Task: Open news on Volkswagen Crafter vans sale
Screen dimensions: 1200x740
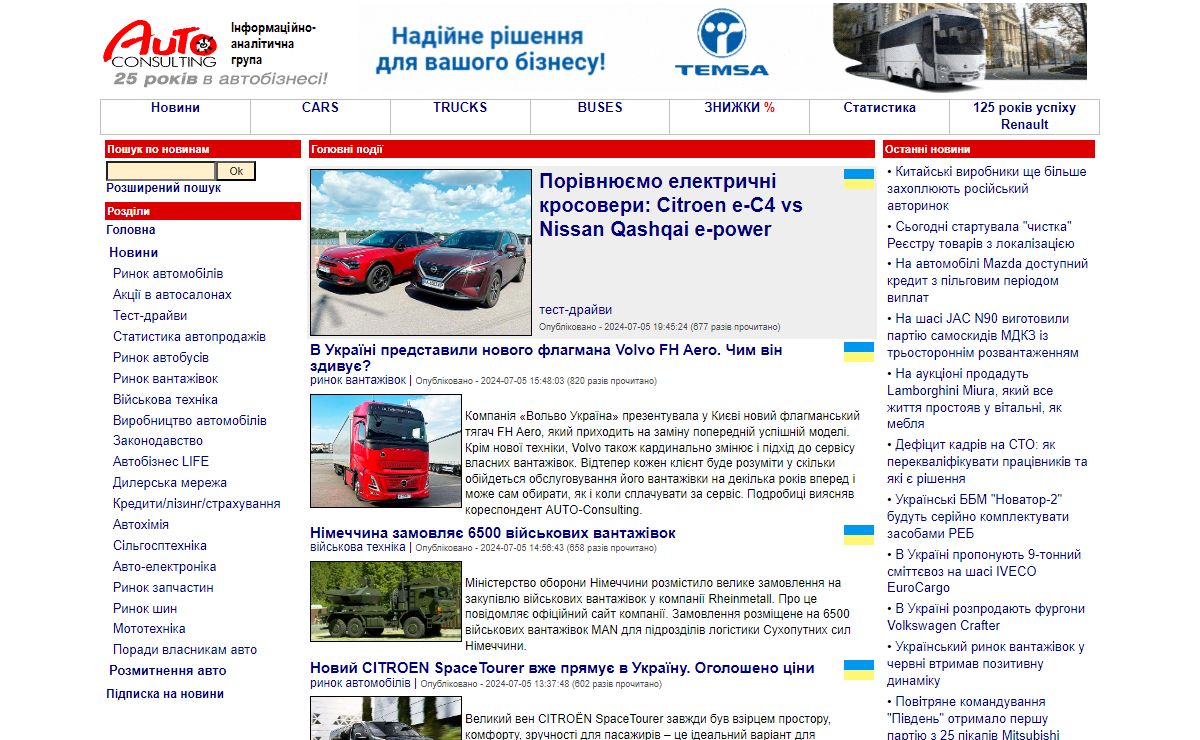Action: 986,617
